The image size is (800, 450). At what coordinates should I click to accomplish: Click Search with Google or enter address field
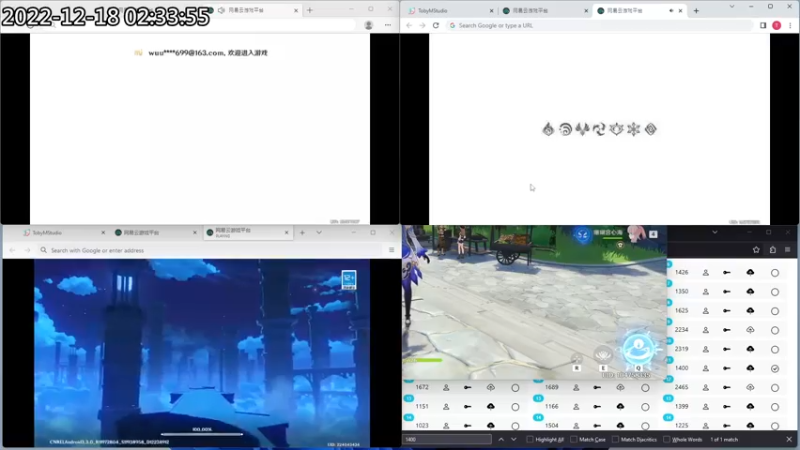click(x=212, y=250)
